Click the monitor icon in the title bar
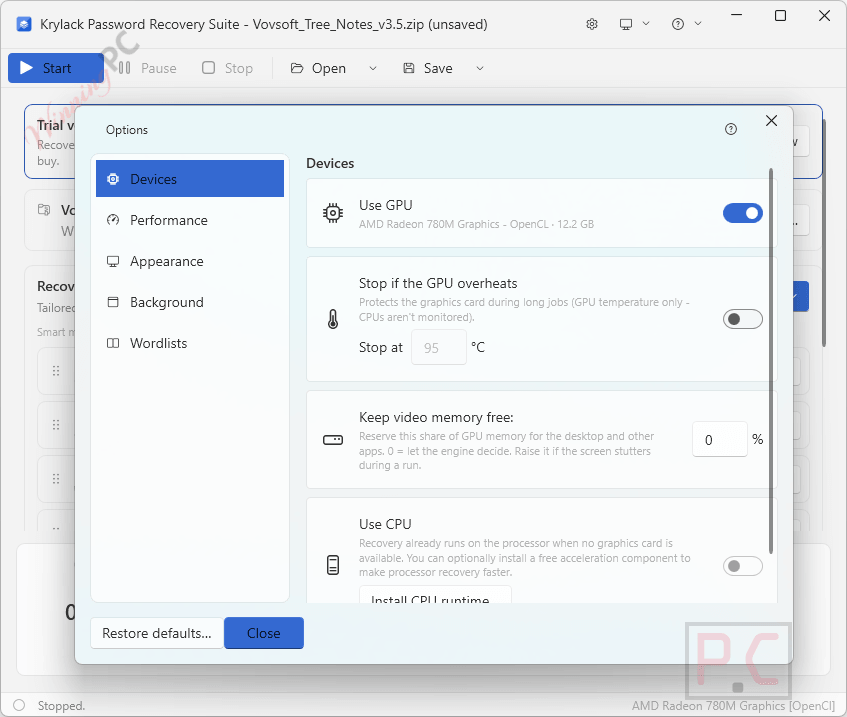 coord(626,24)
